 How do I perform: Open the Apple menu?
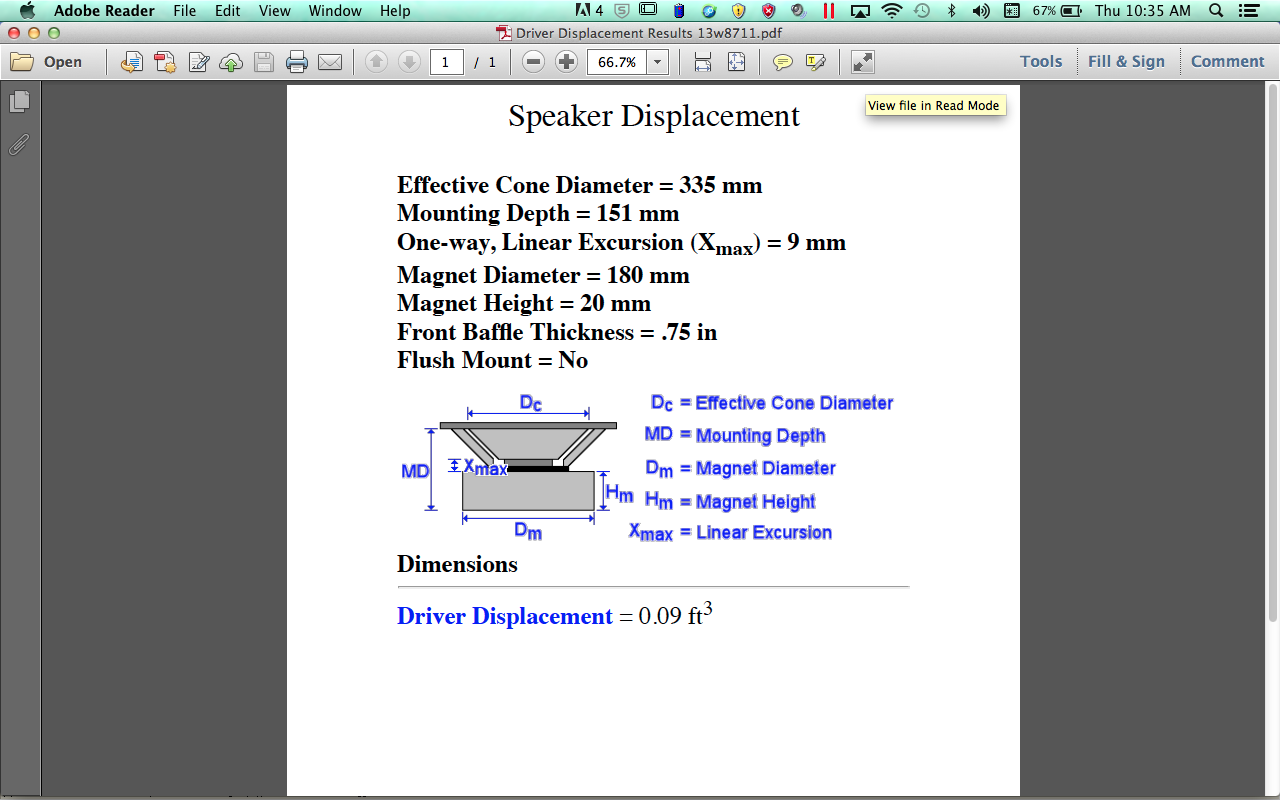27,11
